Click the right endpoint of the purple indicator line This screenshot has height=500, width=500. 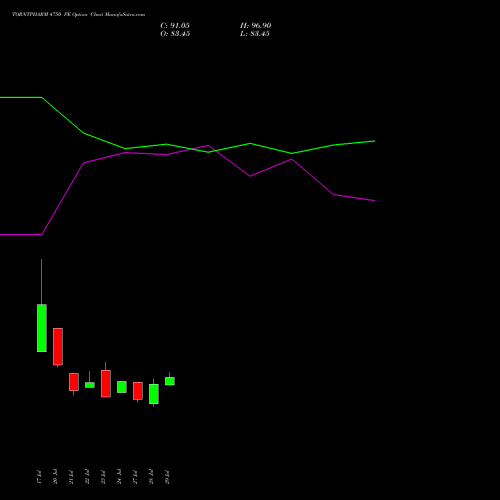click(x=375, y=201)
